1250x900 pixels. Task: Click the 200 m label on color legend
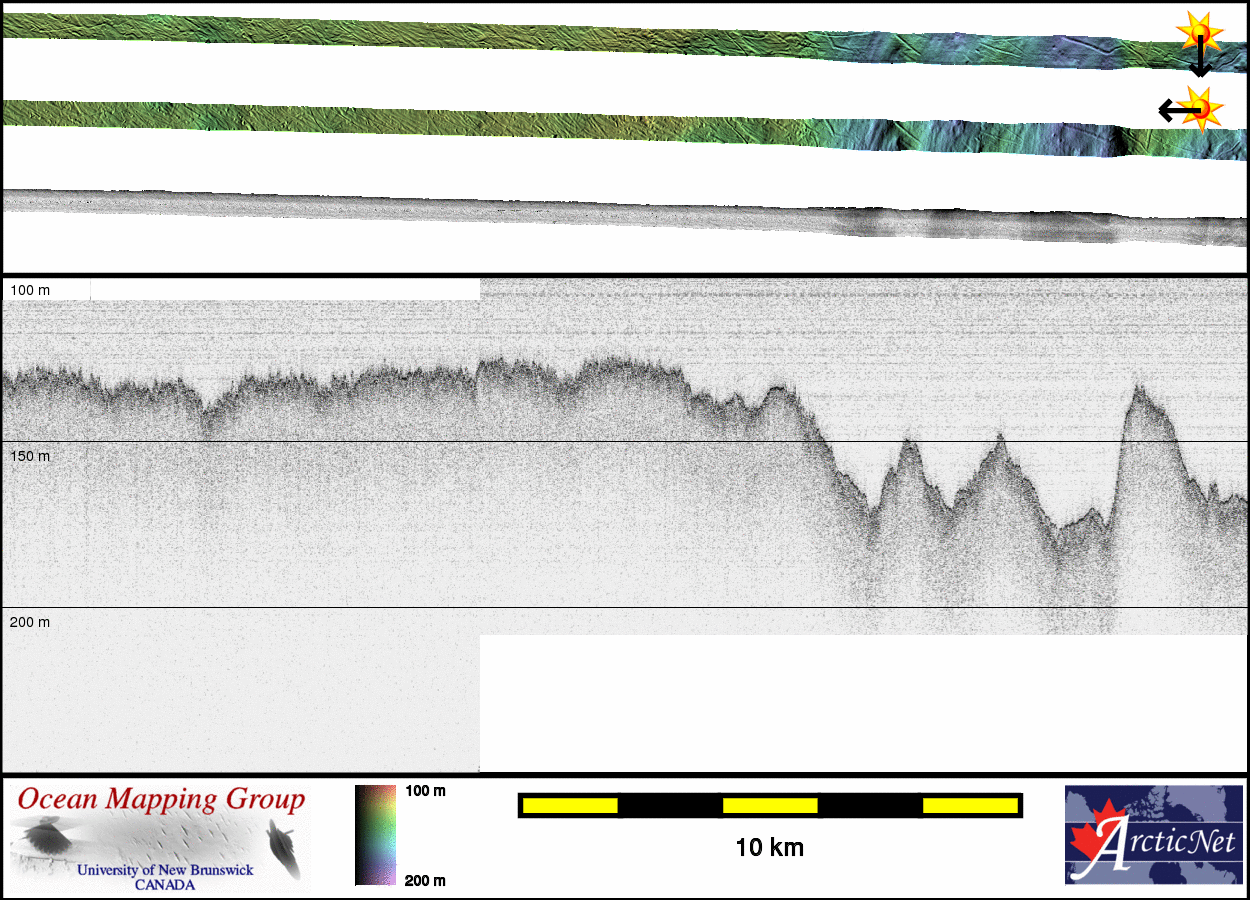coord(425,880)
